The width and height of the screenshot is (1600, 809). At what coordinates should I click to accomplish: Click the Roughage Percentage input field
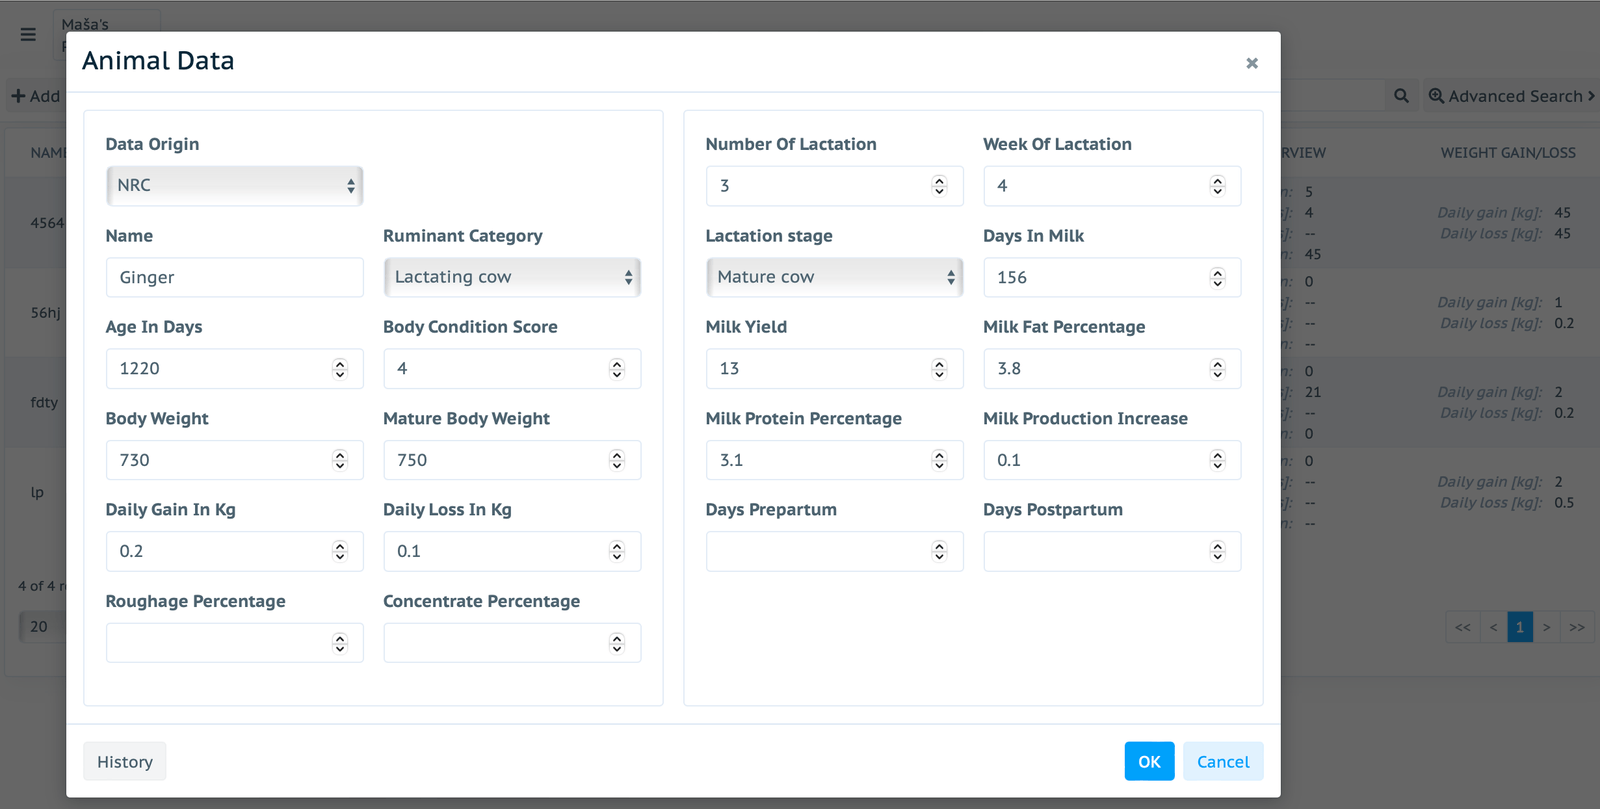point(235,643)
